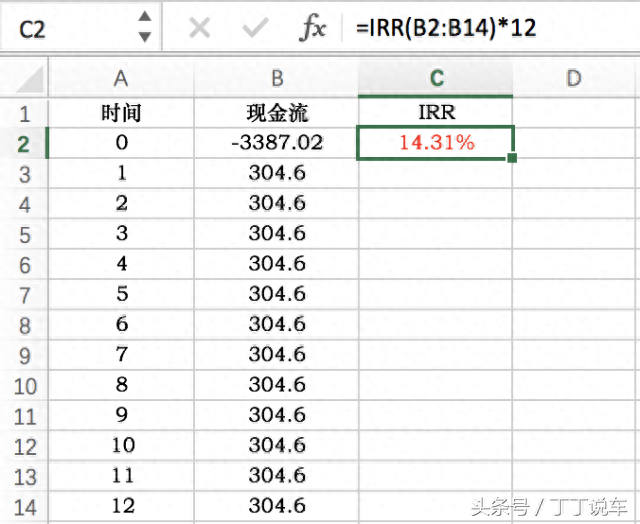Viewport: 640px width, 524px height.
Task: Click cell C1 labeled IRR
Action: [436, 113]
